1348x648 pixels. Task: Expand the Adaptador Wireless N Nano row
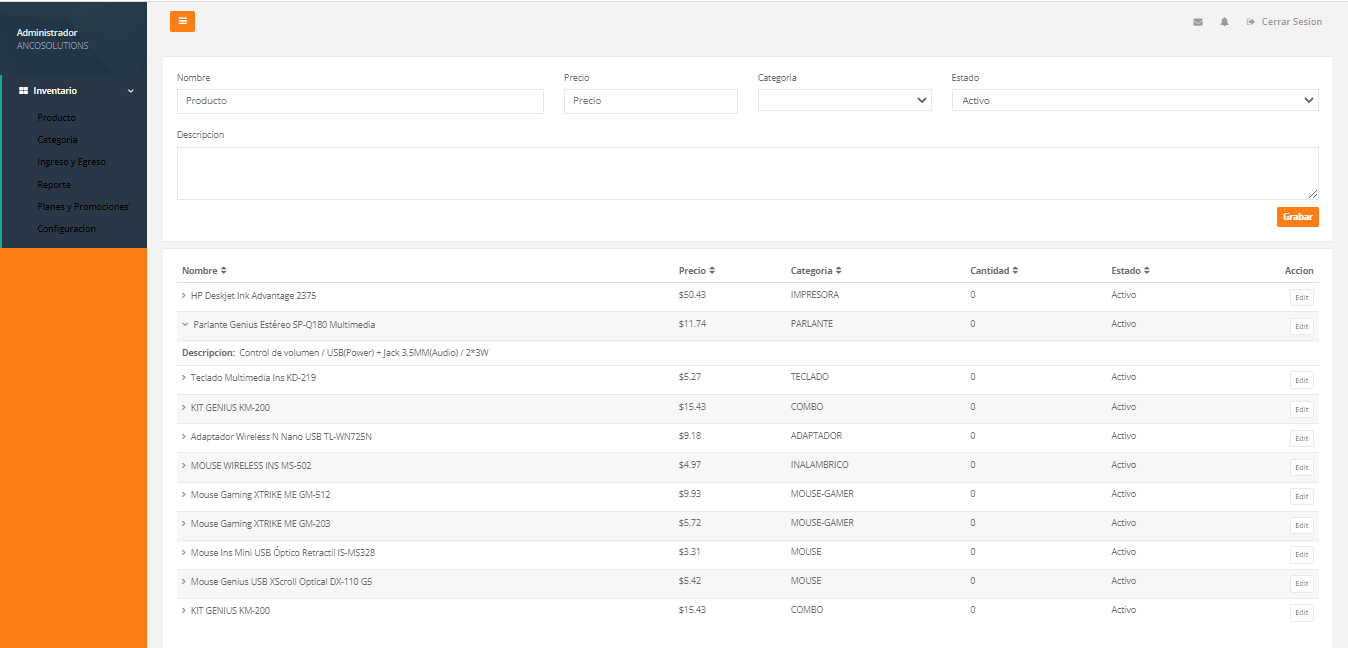pos(184,437)
